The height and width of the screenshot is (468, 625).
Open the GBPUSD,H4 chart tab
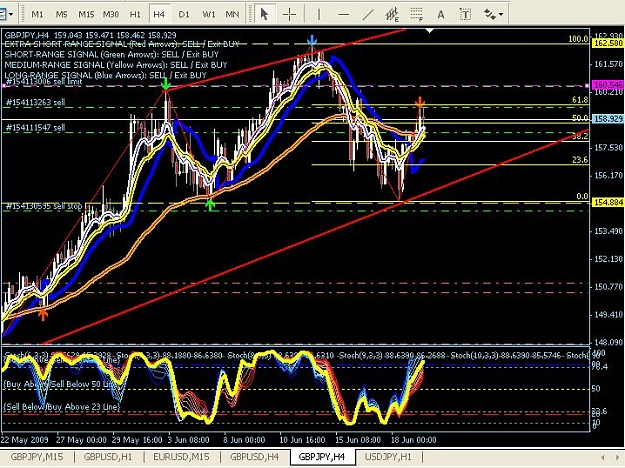point(254,457)
